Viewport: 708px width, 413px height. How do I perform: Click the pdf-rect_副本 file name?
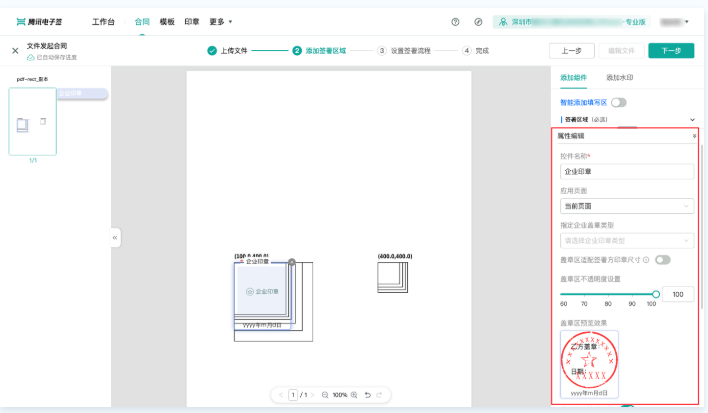[x=32, y=79]
